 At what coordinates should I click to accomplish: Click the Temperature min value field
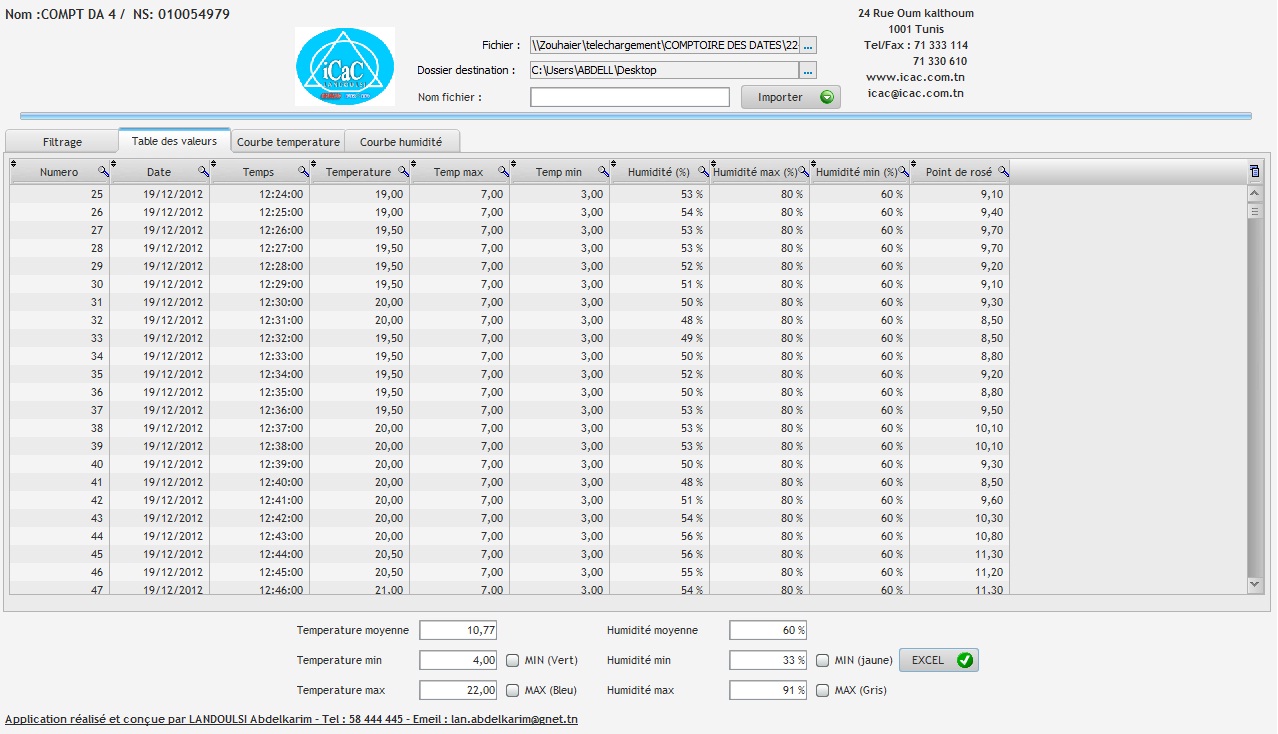(x=458, y=660)
